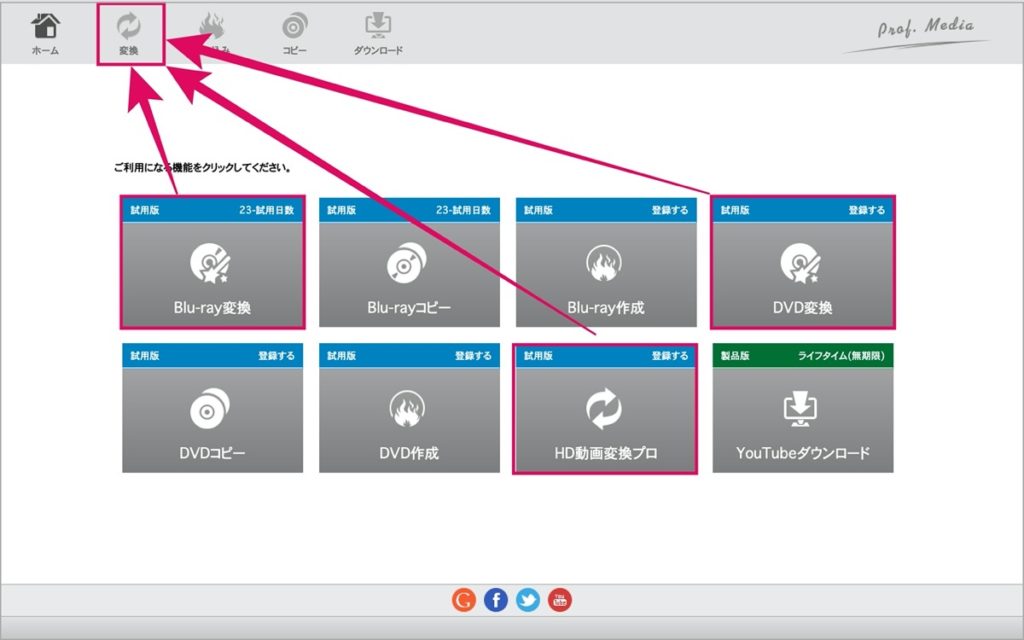This screenshot has width=1024, height=640.
Task: Click 試用版 label on the DVD作成 tile
Action: (342, 356)
